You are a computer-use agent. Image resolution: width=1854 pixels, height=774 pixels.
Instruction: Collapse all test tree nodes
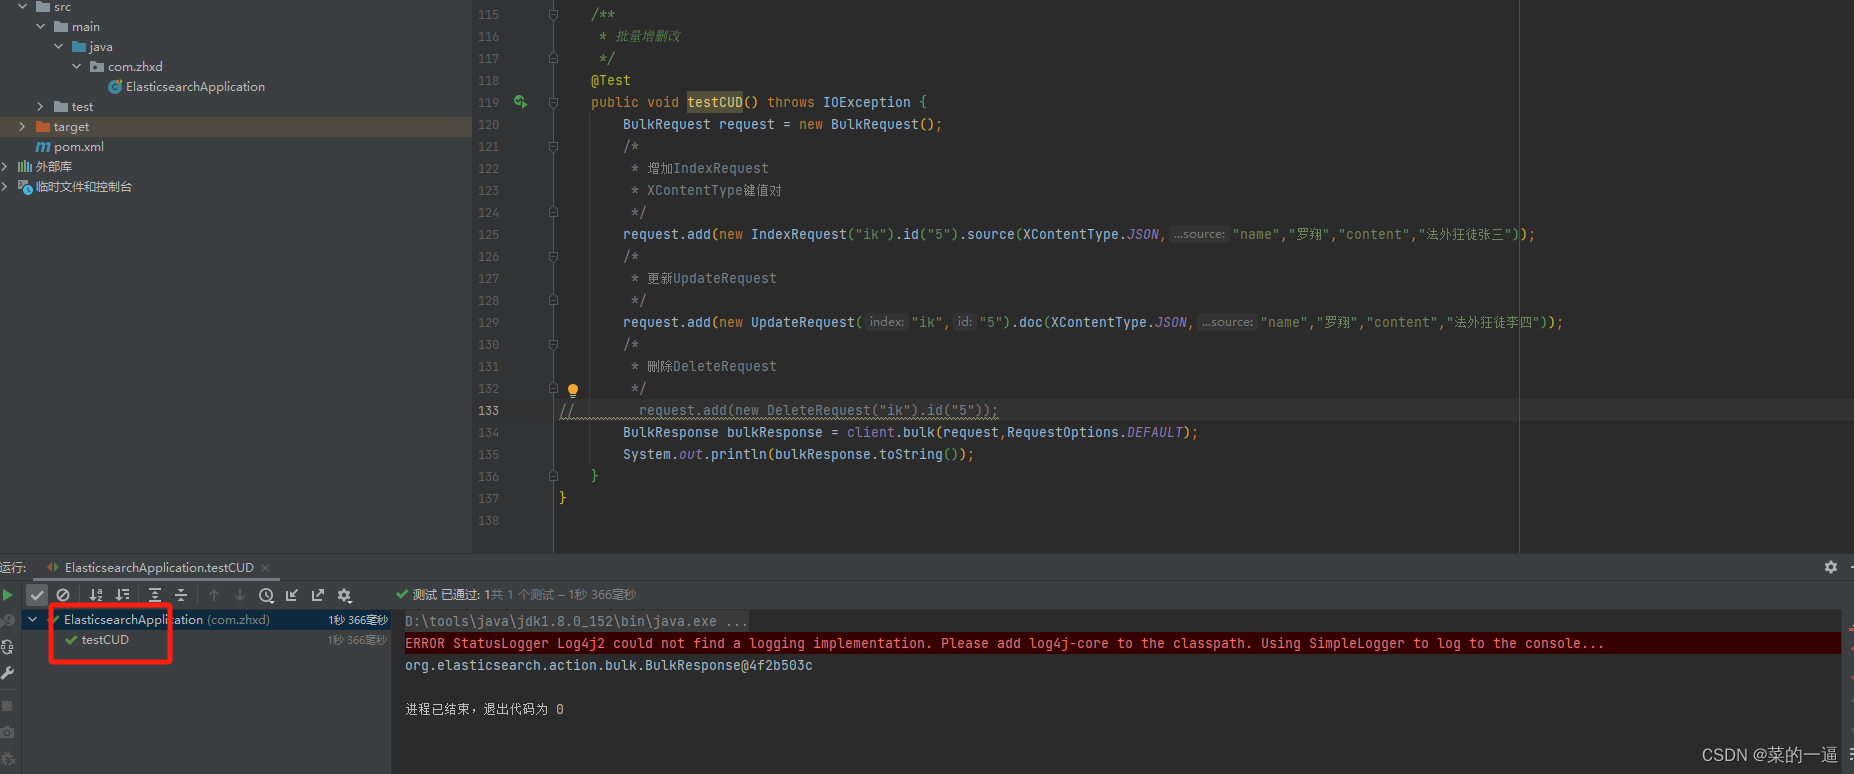[x=181, y=595]
